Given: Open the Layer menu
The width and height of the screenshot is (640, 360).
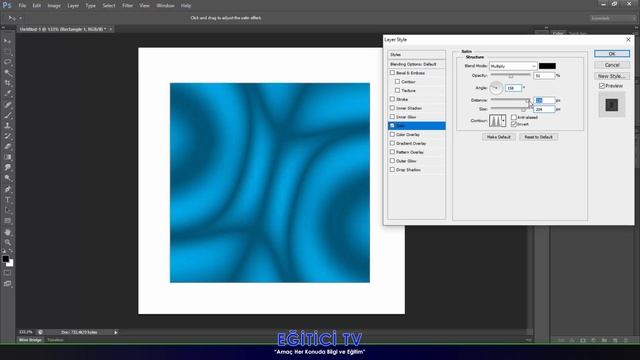Looking at the screenshot, I should (x=73, y=6).
